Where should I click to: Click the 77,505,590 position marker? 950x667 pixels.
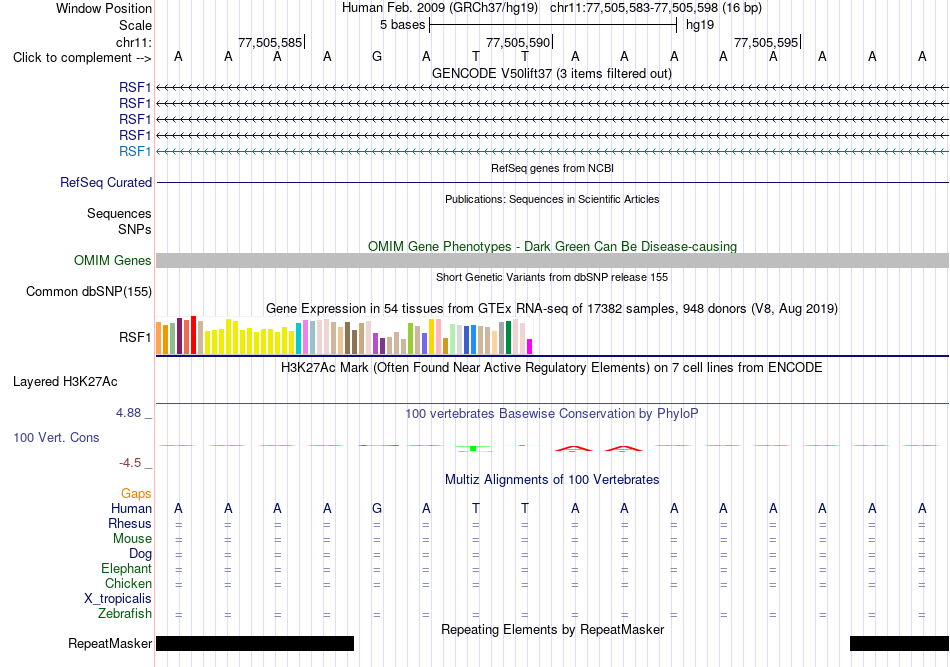(519, 42)
